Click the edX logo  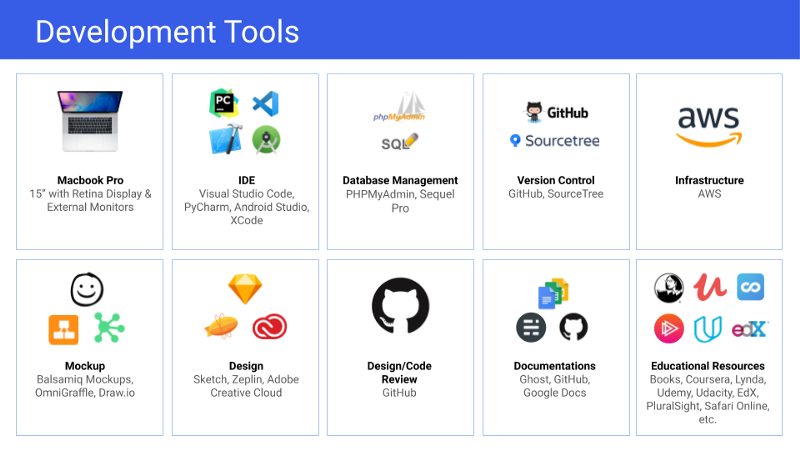pyautogui.click(x=749, y=329)
